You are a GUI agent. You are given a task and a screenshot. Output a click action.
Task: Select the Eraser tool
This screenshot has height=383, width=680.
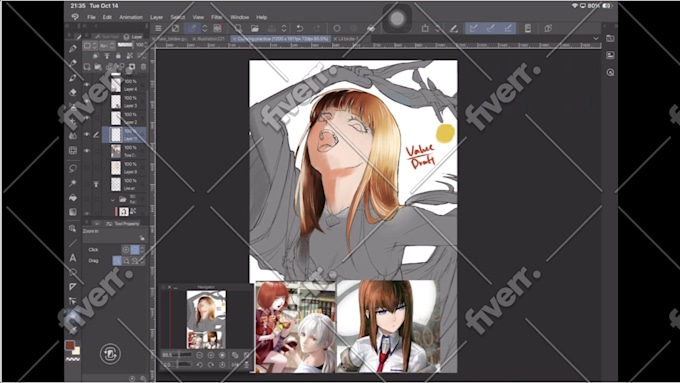(73, 92)
